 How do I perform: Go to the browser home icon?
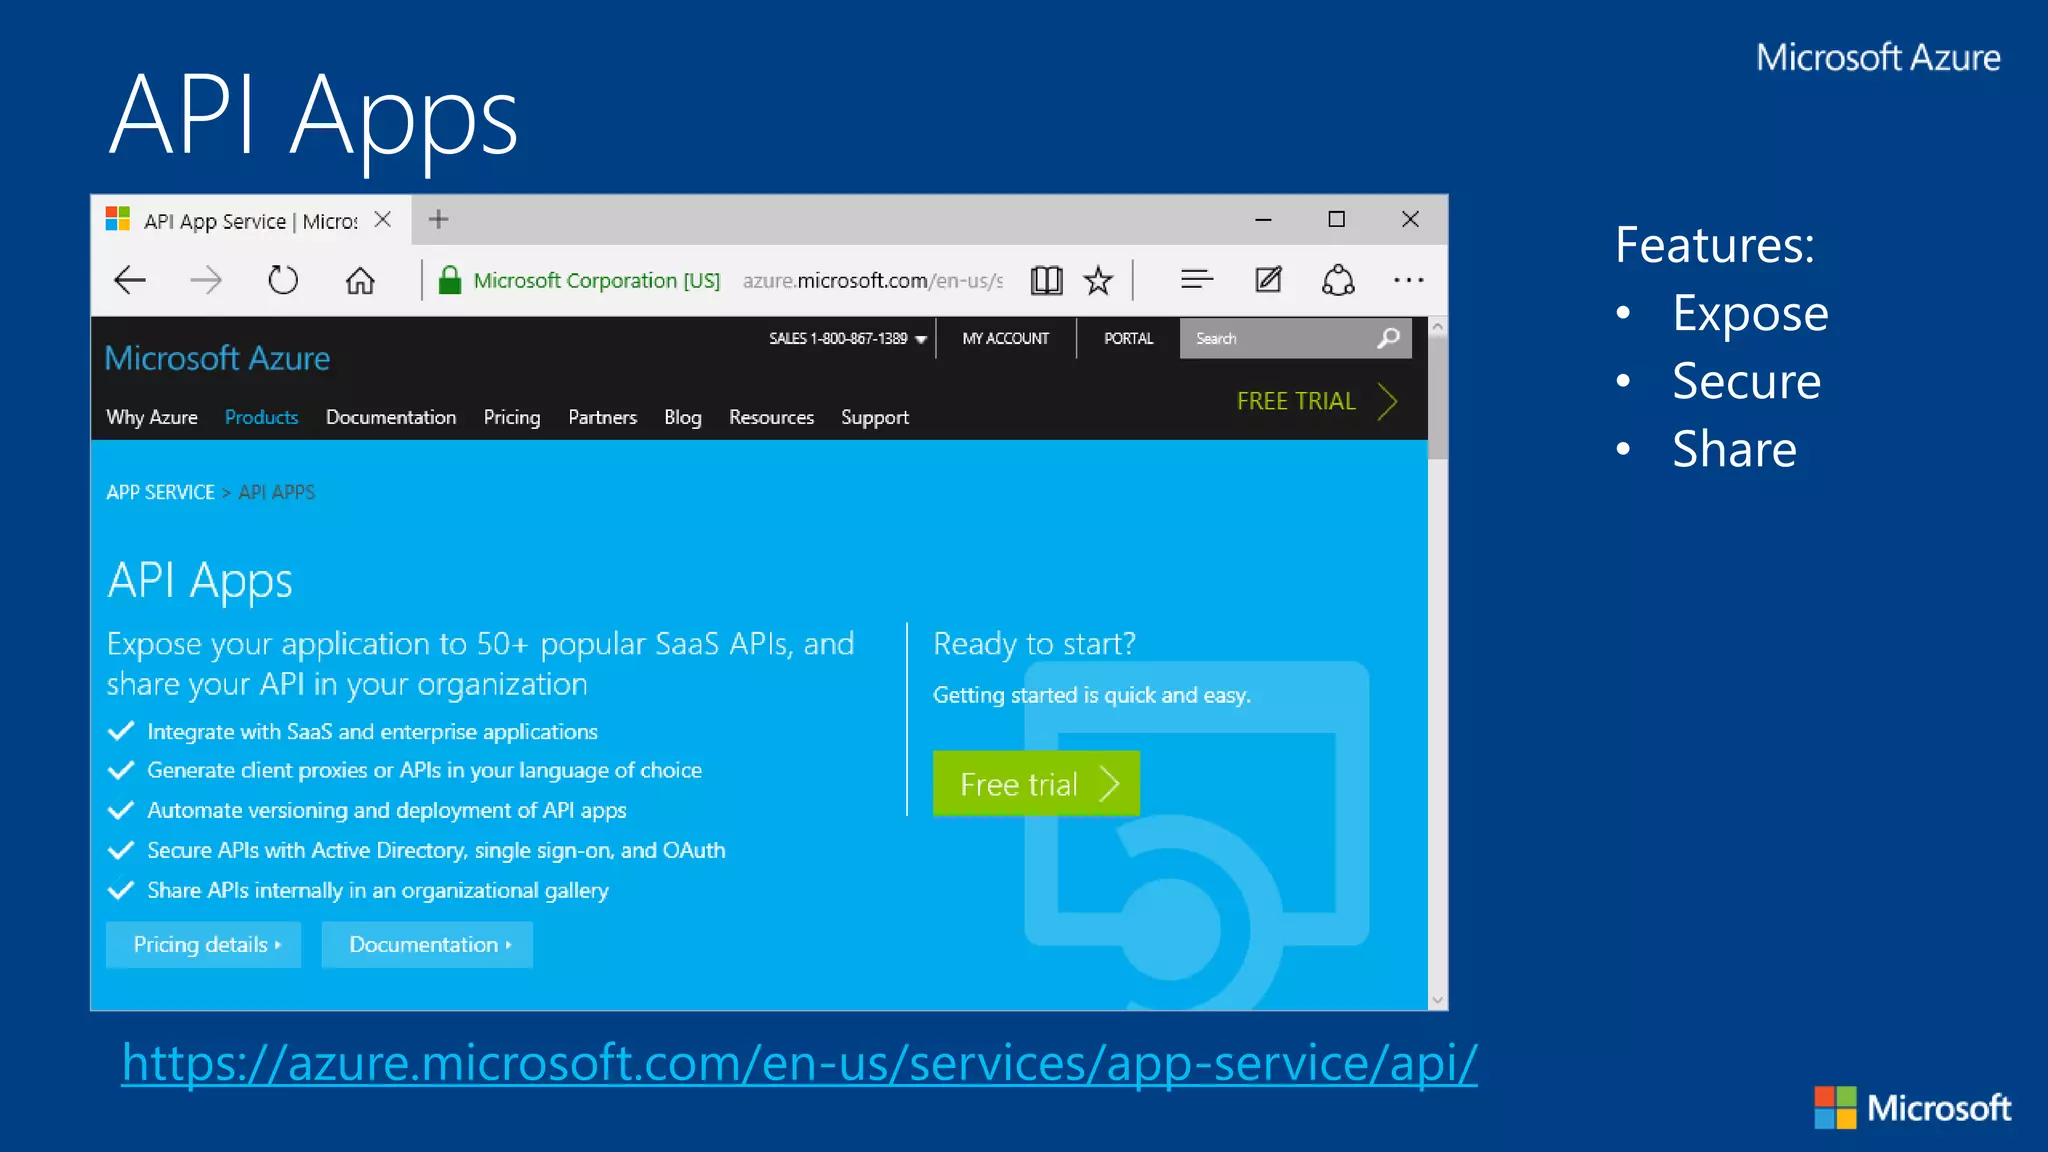pos(360,280)
